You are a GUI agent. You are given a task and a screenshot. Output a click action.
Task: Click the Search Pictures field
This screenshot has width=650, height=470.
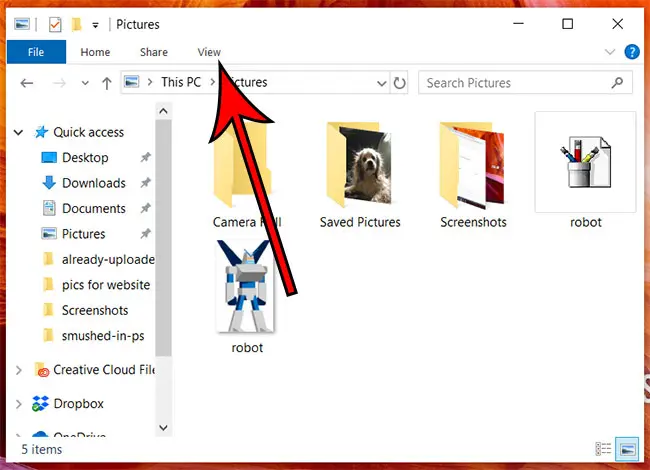coord(525,83)
